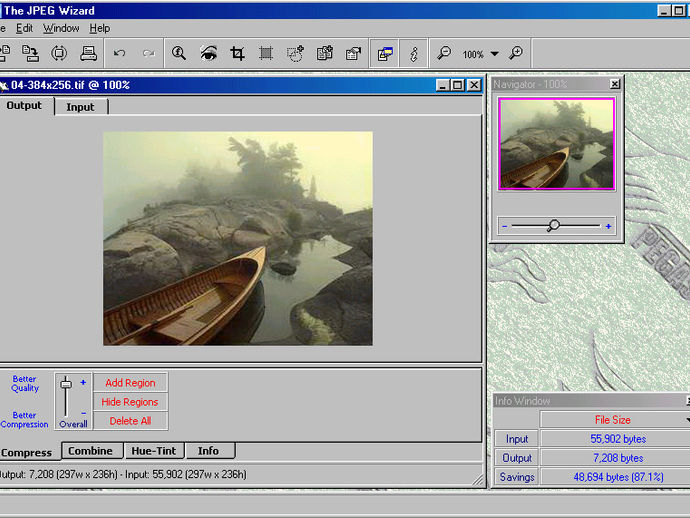This screenshot has height=518, width=690.
Task: Click the Print icon in toolbar
Action: click(x=88, y=53)
